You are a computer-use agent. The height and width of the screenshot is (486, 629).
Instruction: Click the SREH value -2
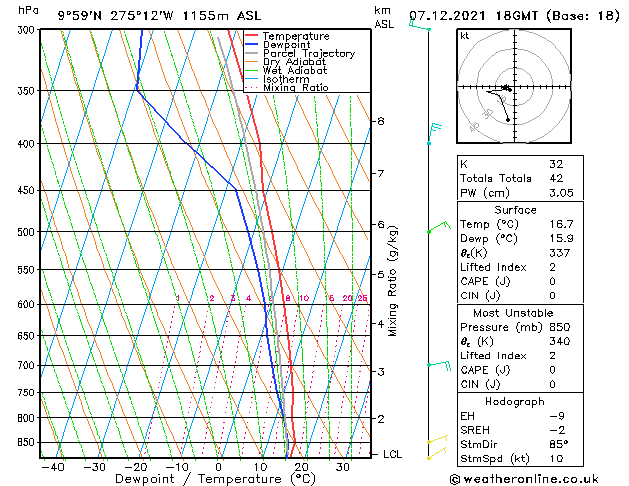click(557, 430)
